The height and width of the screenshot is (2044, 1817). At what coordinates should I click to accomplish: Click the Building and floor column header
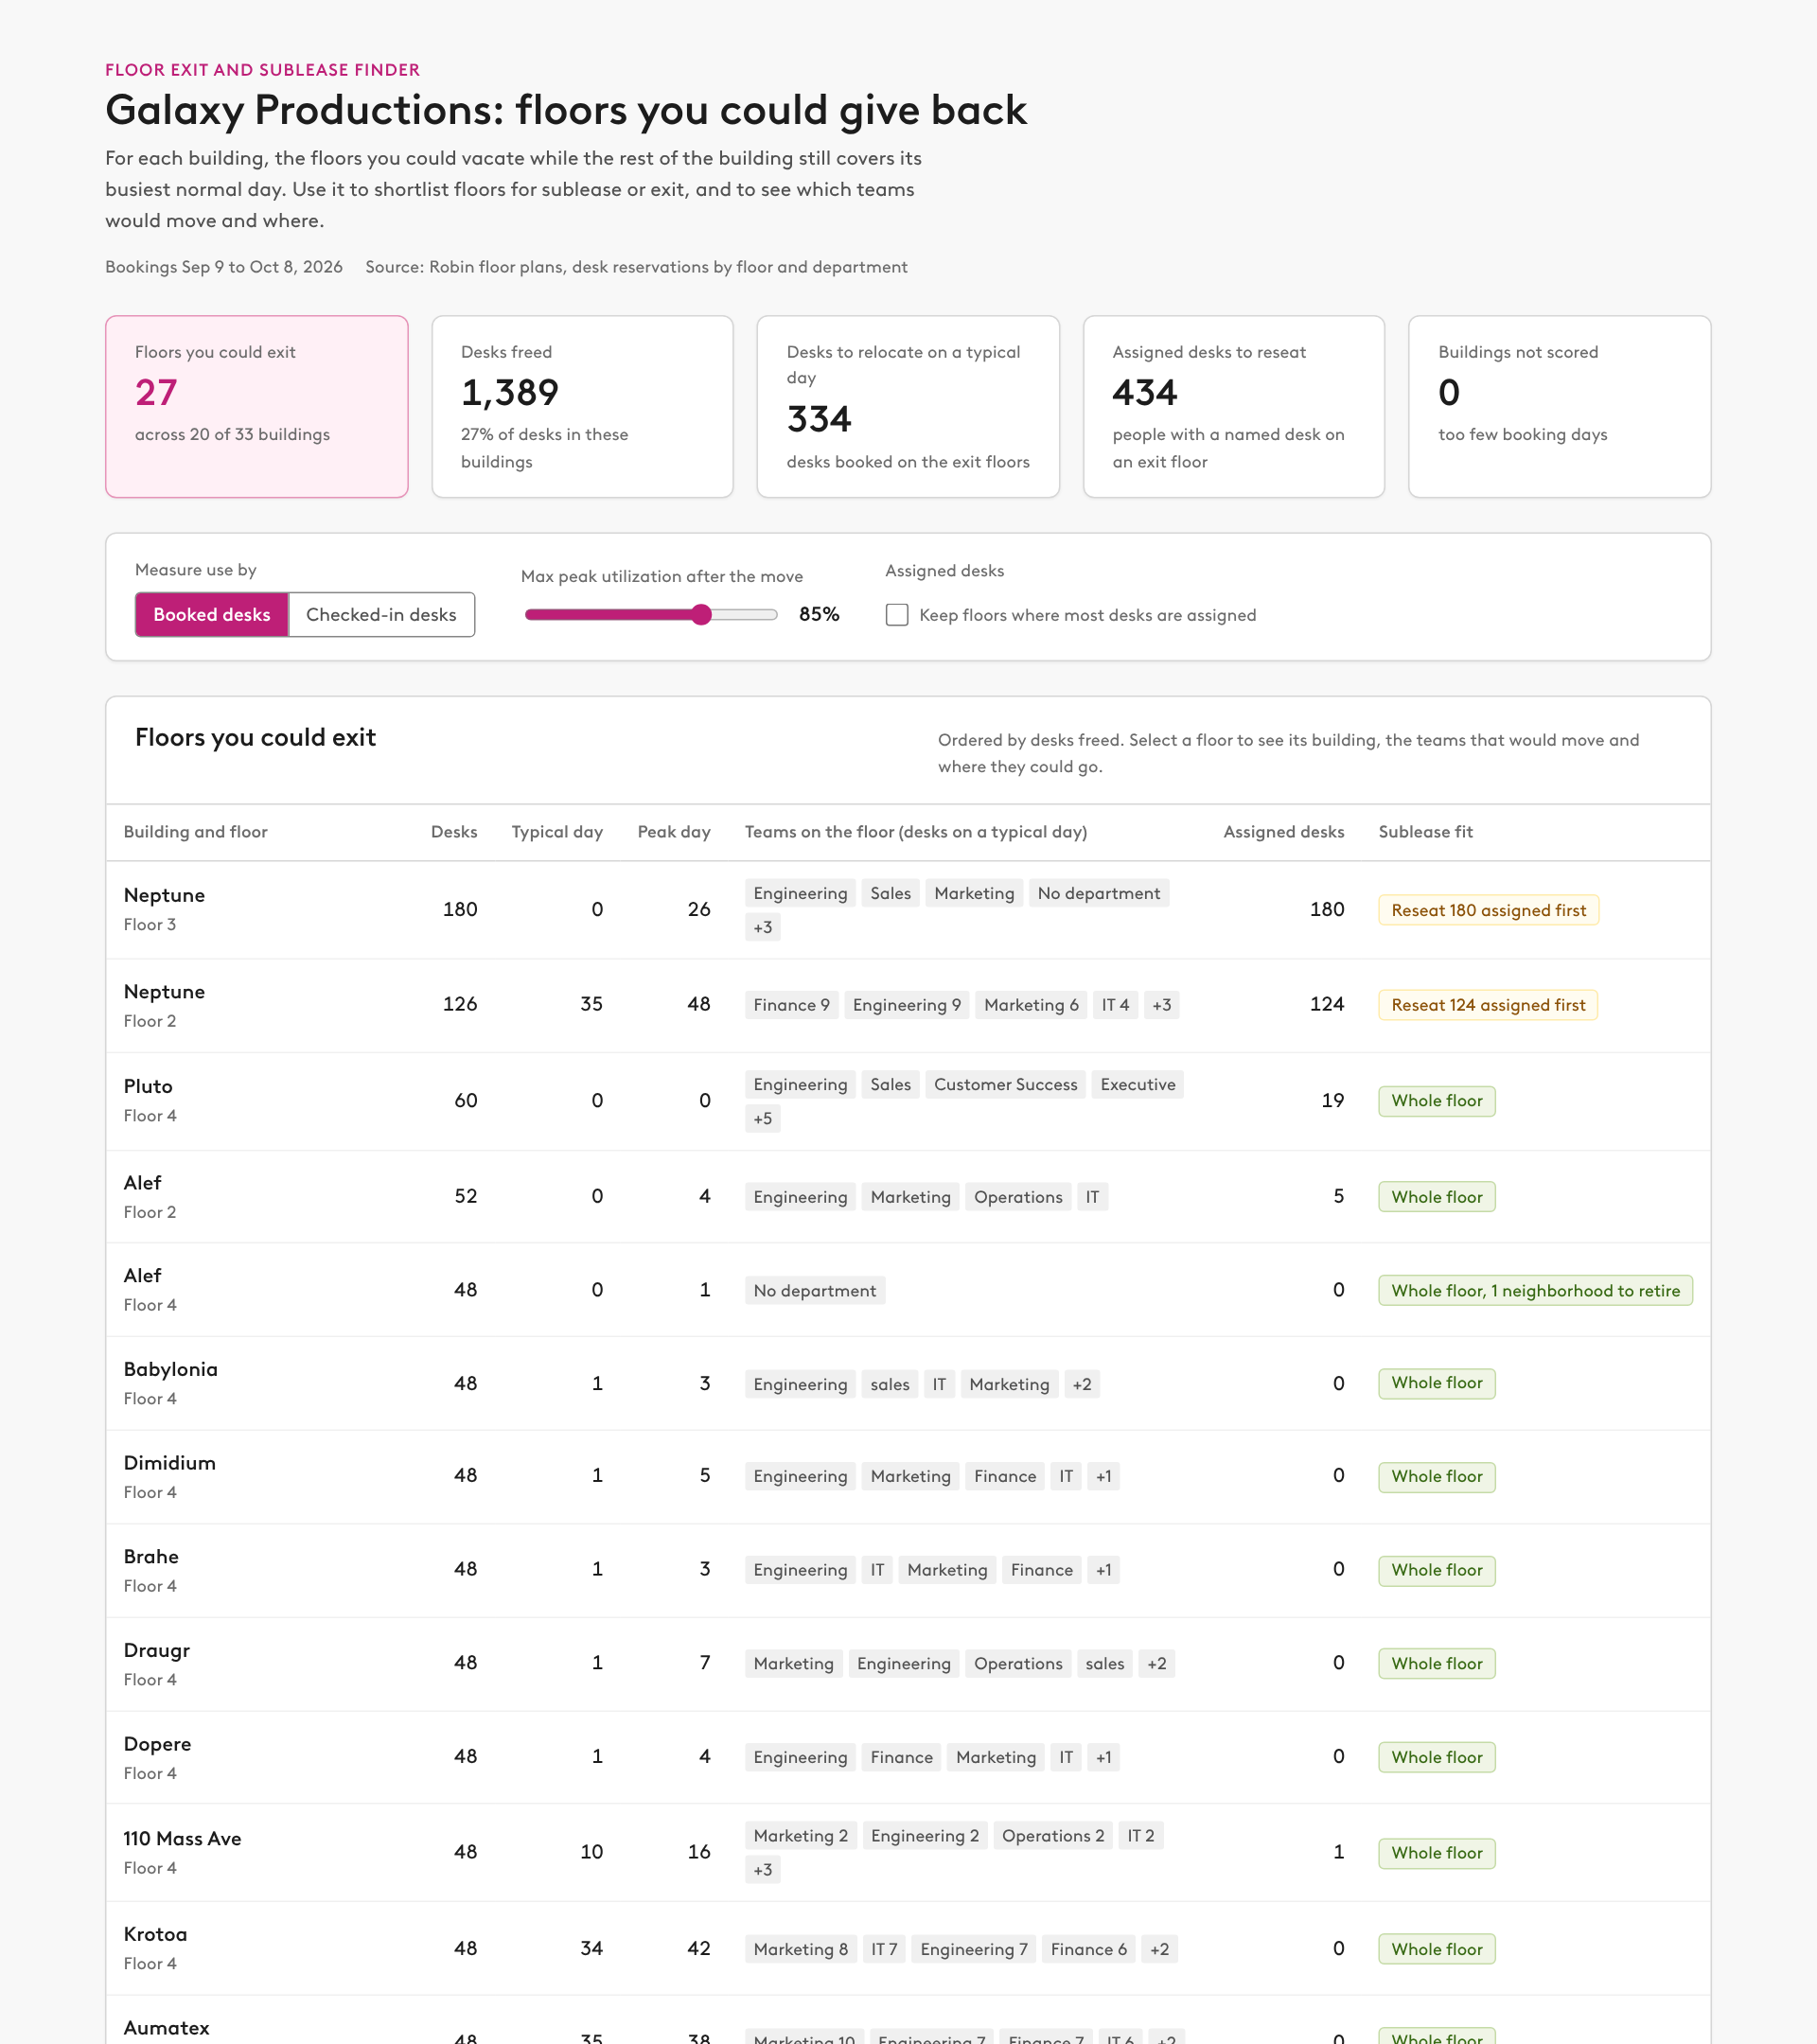click(x=195, y=831)
